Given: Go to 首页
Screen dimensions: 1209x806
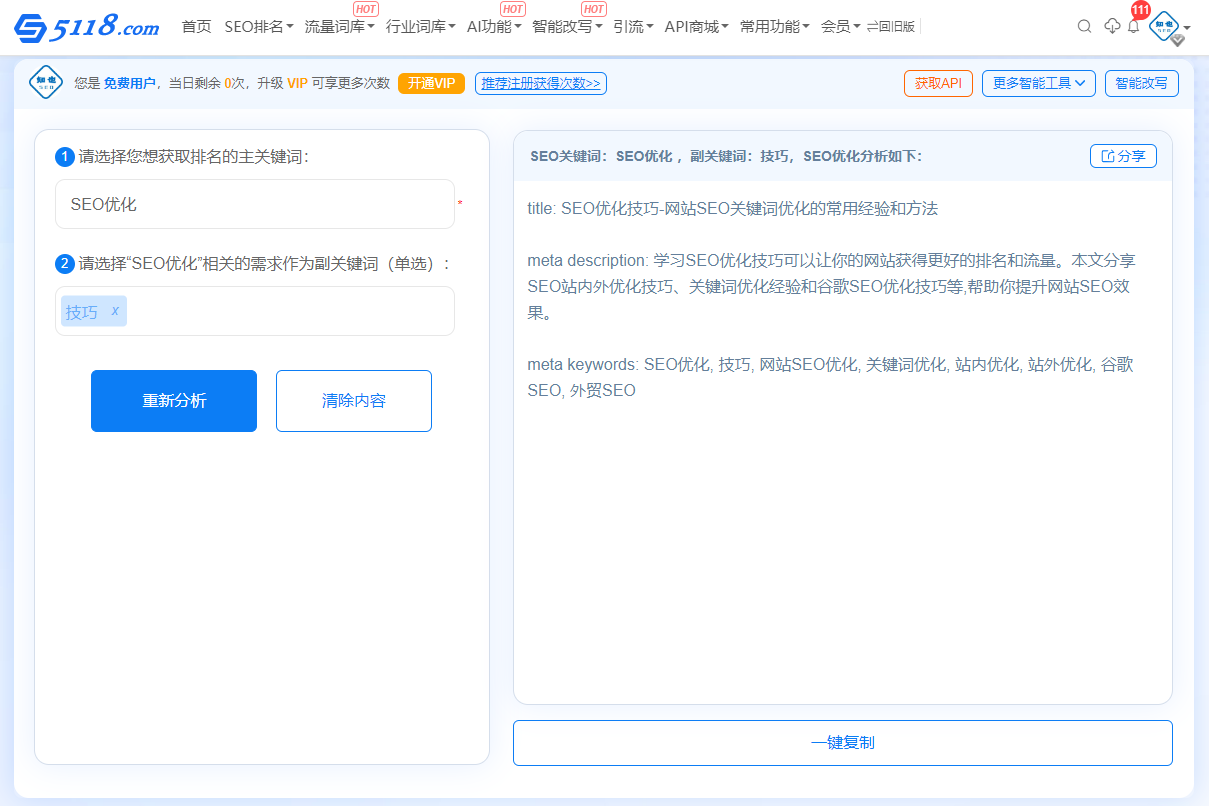Looking at the screenshot, I should (196, 27).
